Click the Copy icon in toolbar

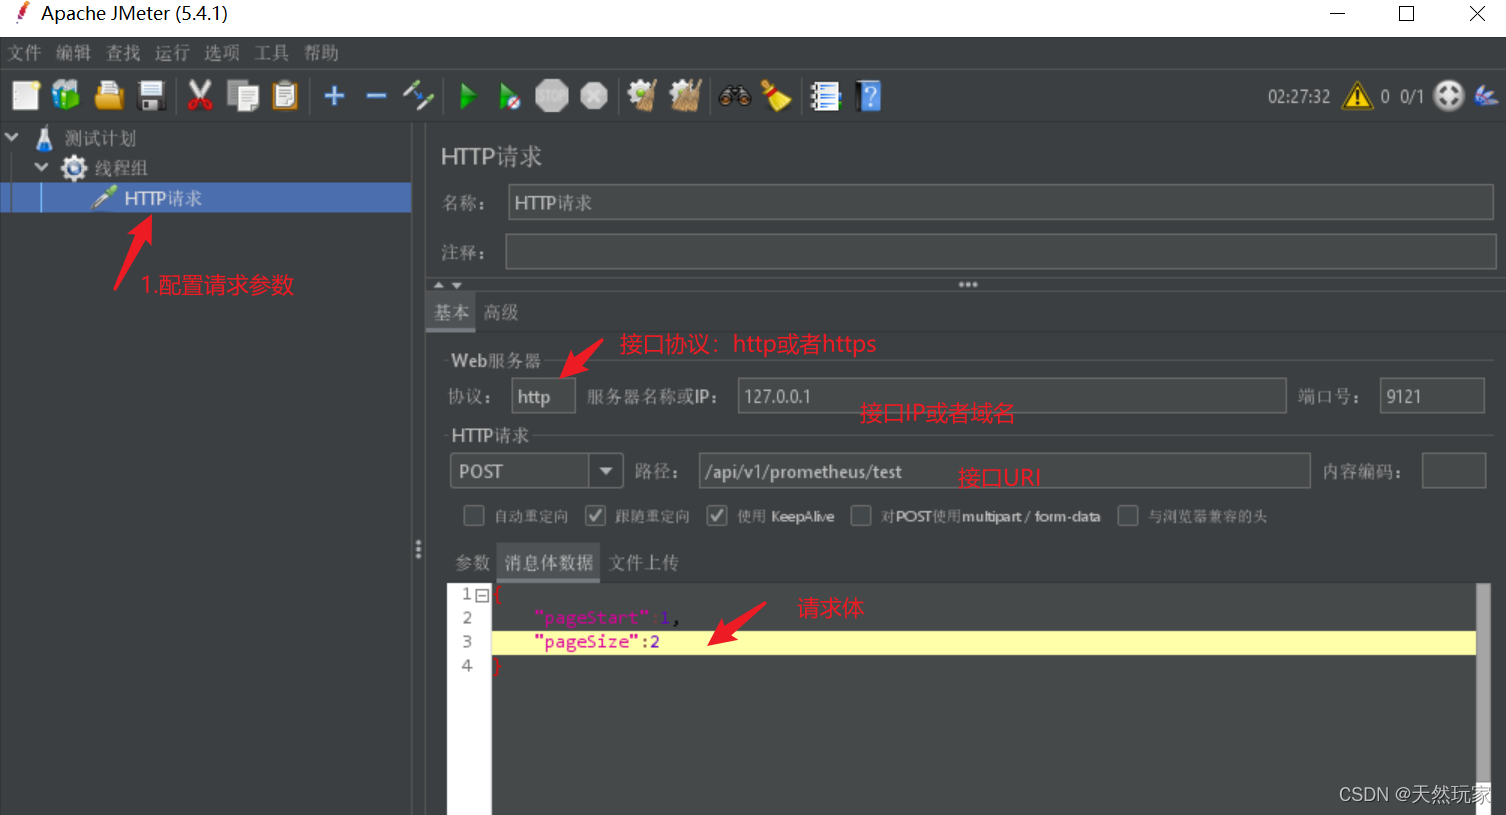click(242, 96)
